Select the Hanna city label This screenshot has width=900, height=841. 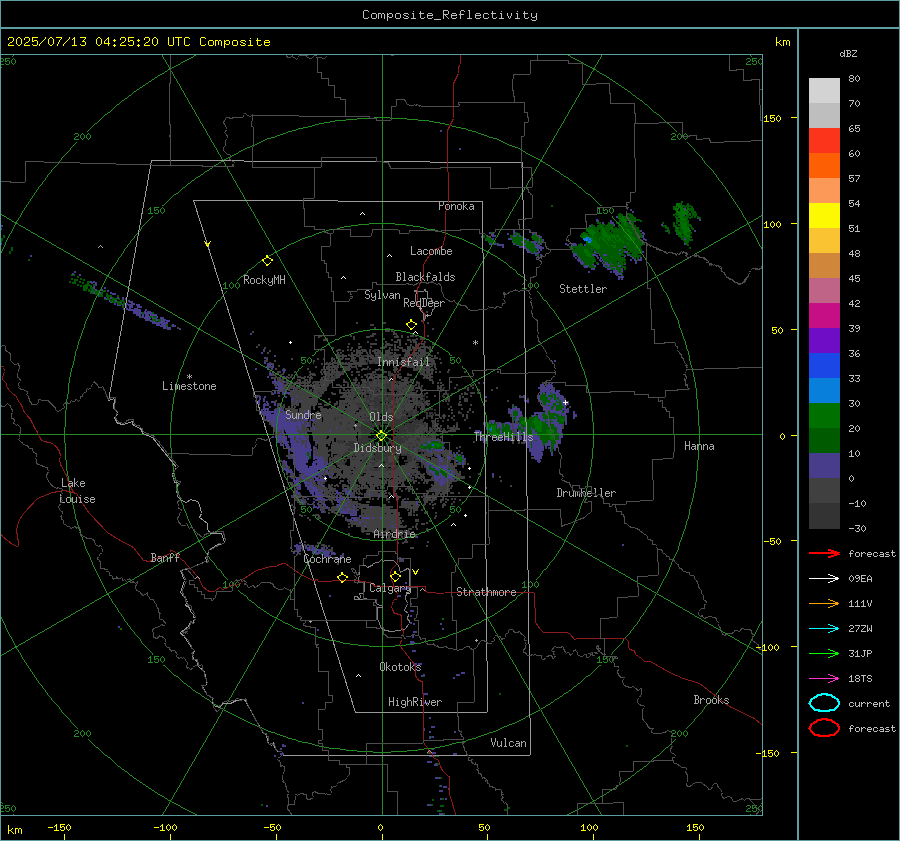coord(699,446)
